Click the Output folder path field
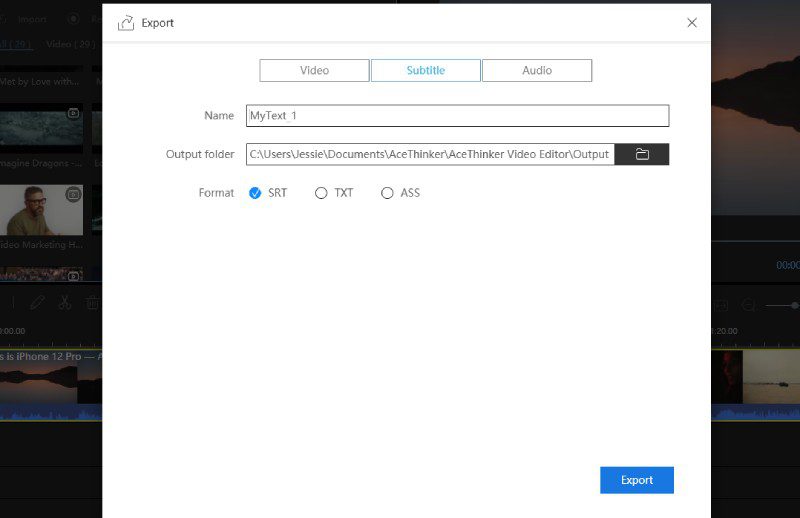 [430, 154]
